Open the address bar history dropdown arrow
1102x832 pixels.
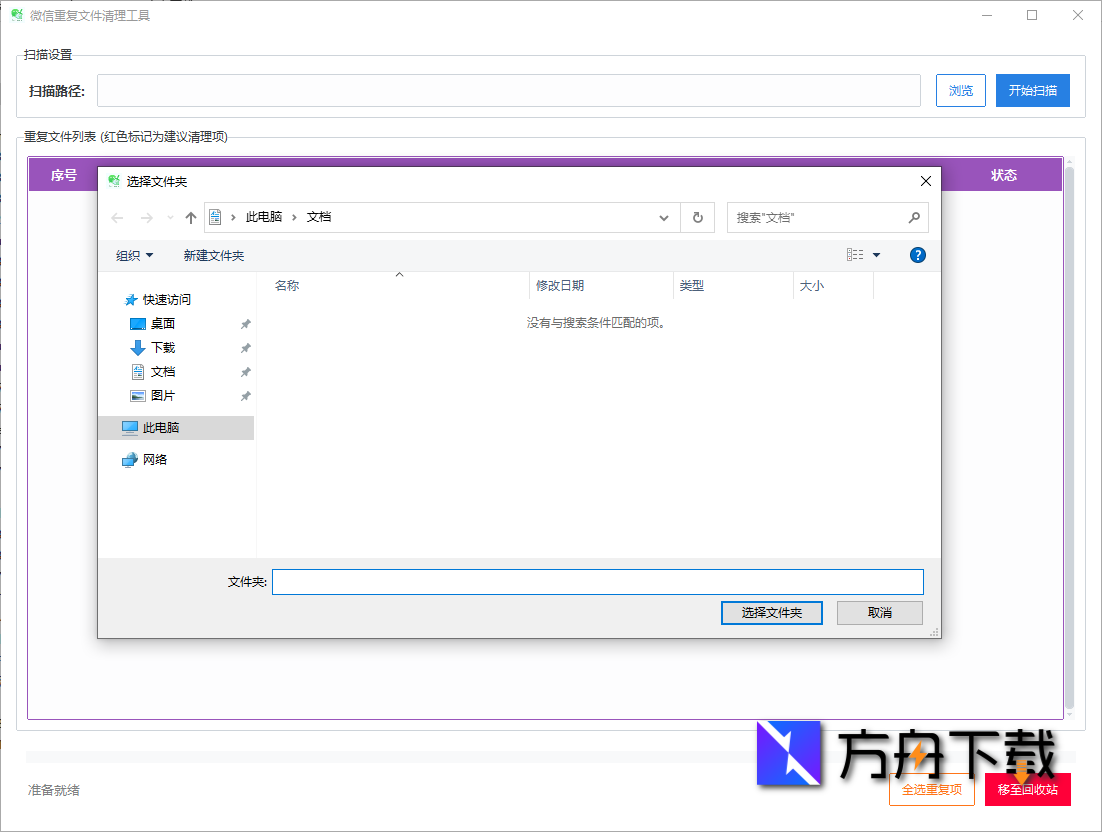point(663,217)
